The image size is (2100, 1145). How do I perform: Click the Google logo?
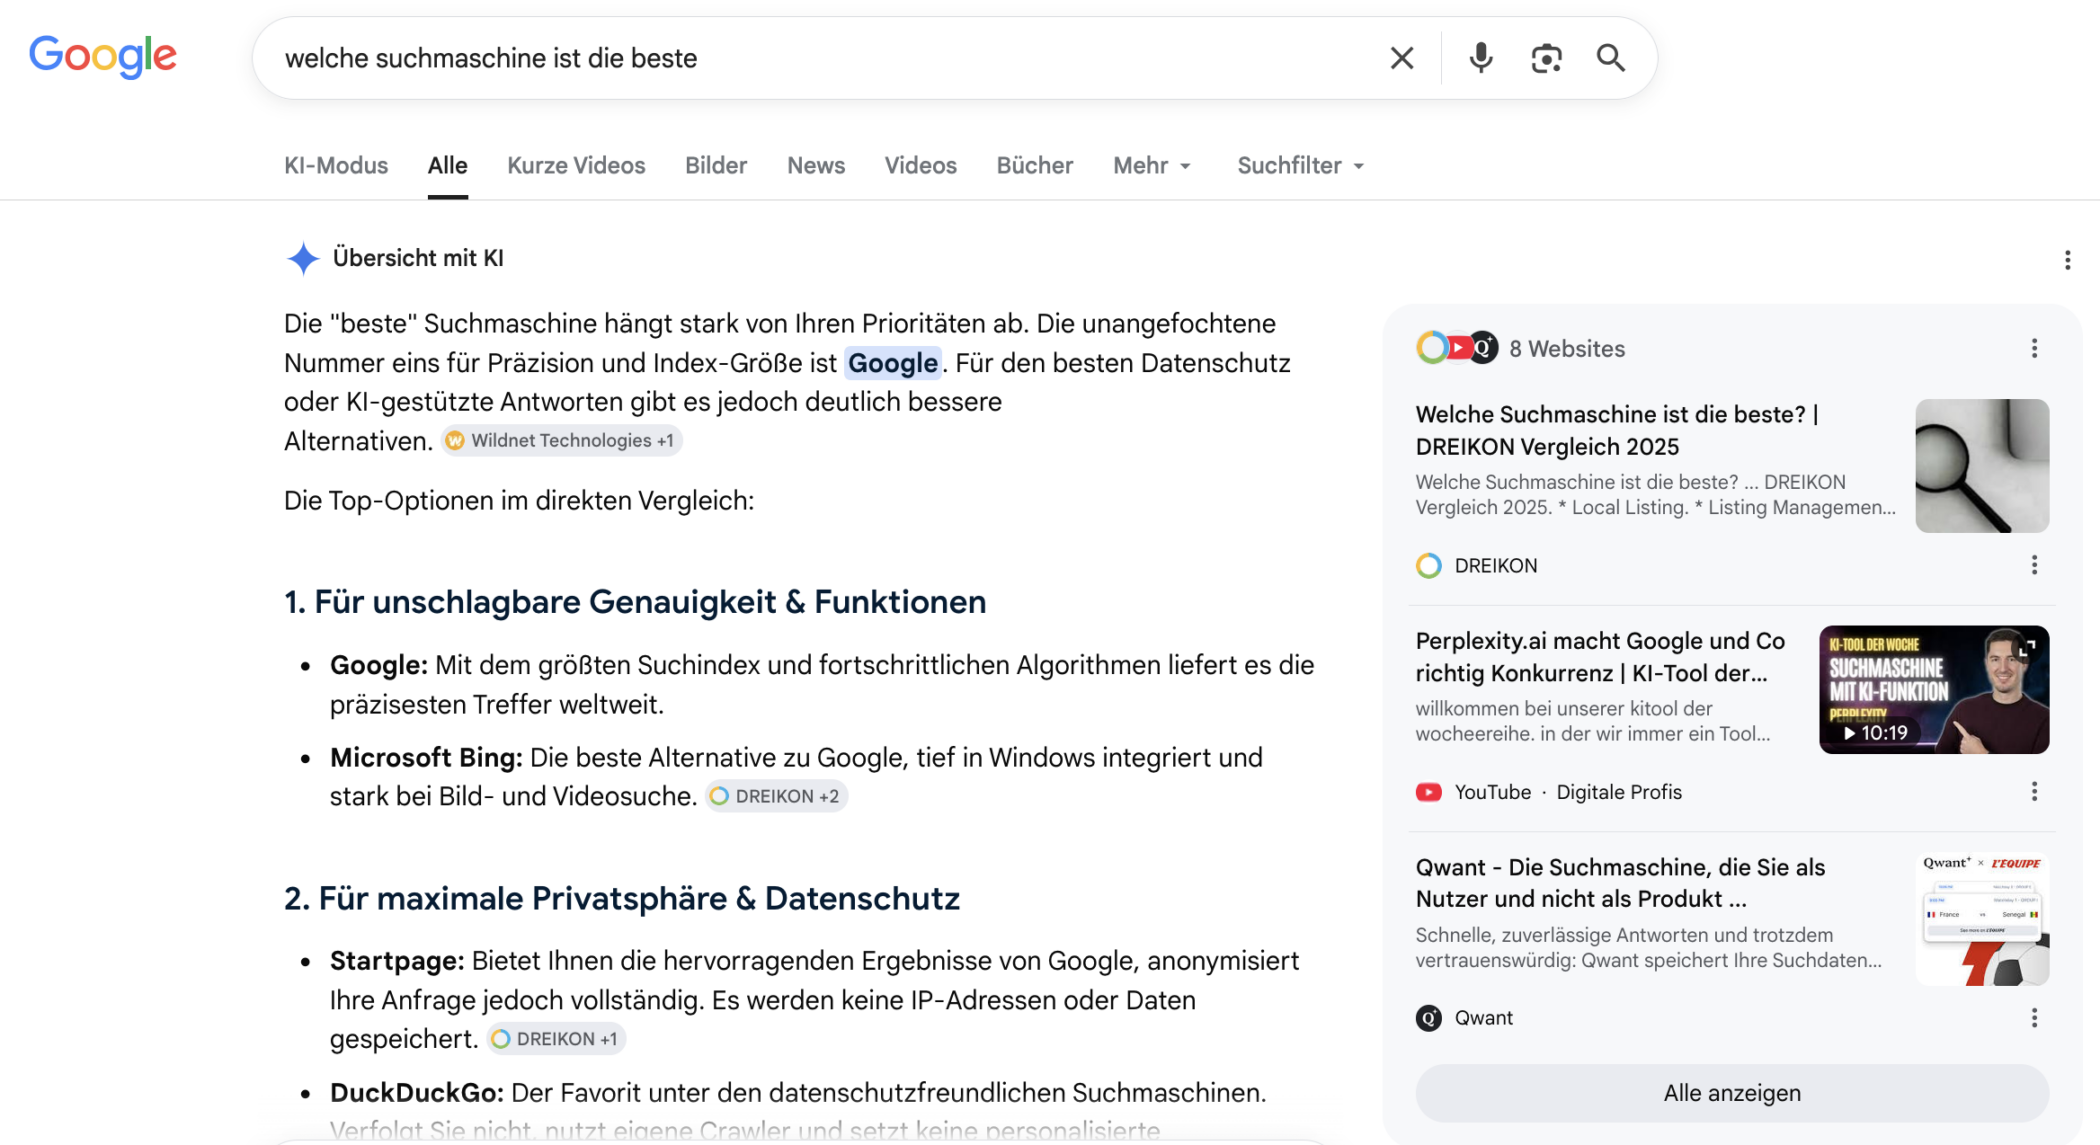102,56
